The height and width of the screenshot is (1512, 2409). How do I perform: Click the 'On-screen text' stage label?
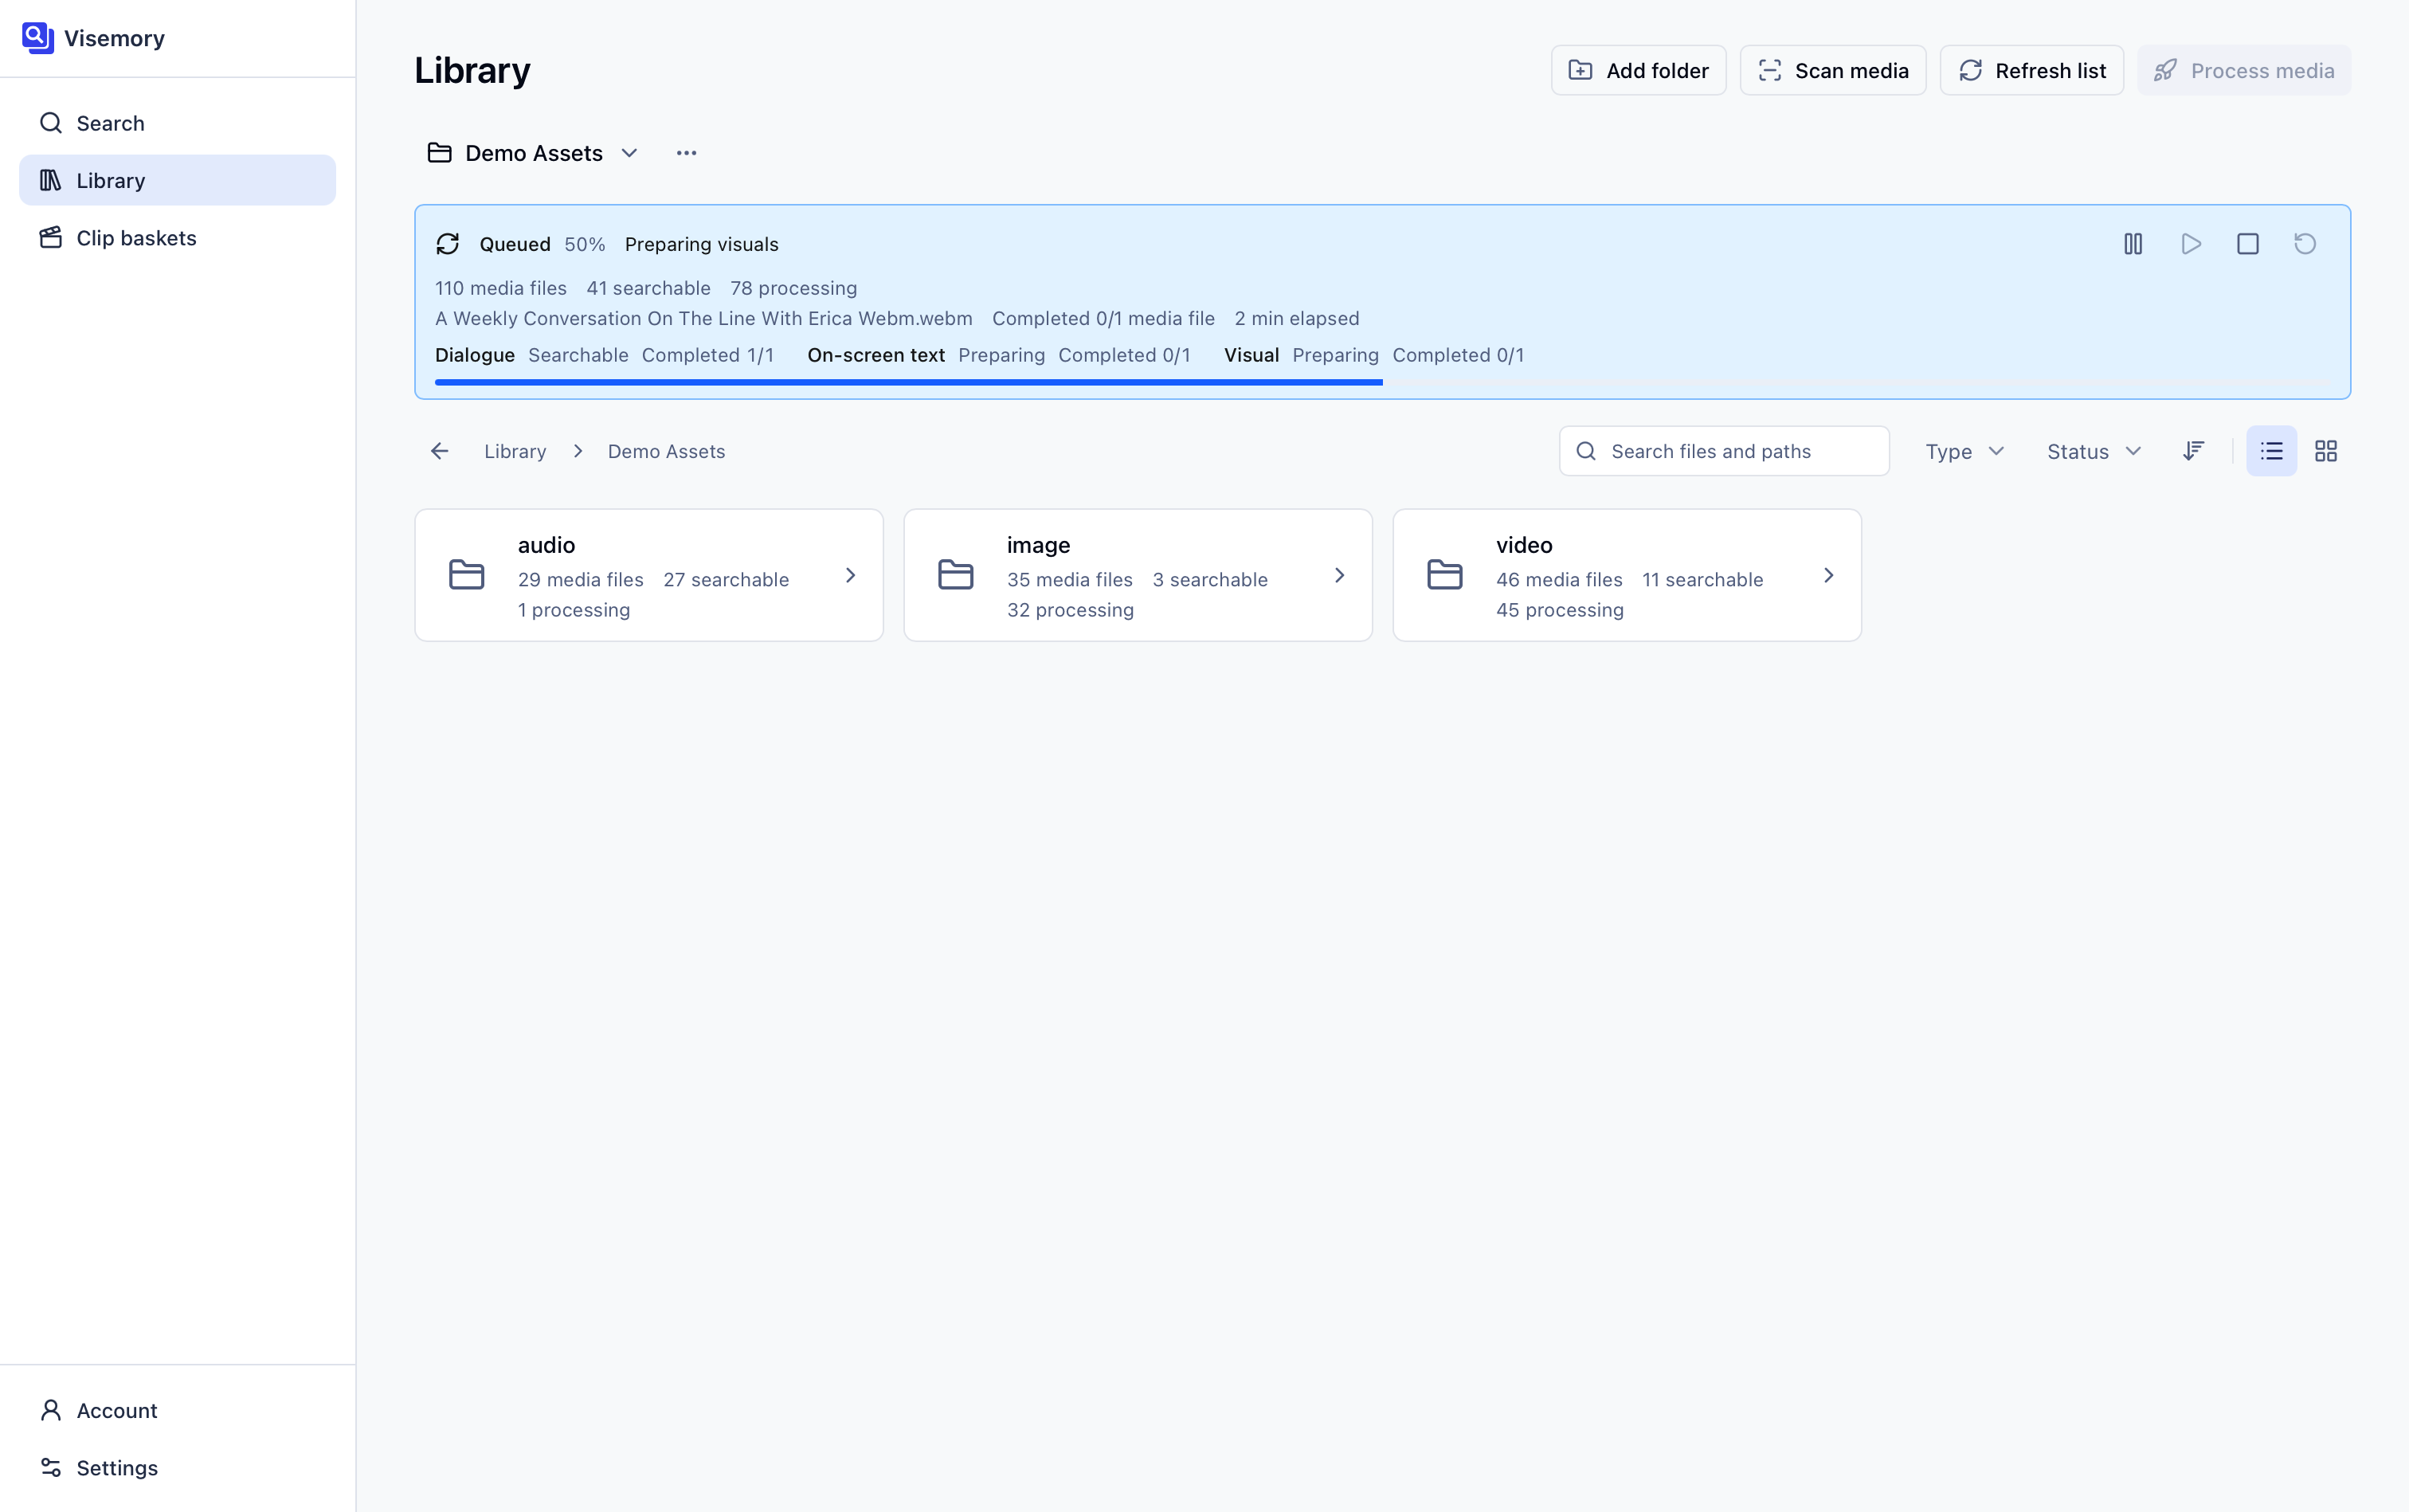tap(876, 355)
